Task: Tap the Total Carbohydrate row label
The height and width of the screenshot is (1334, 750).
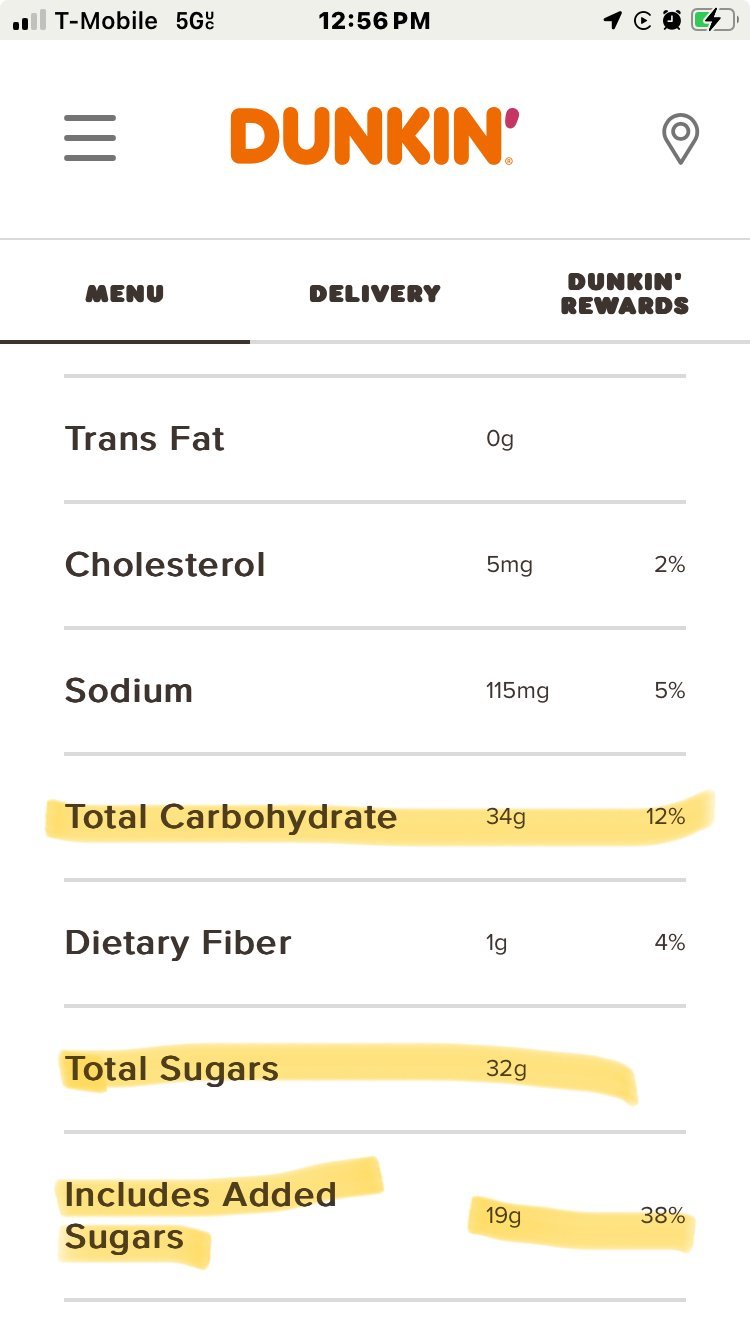Action: (x=231, y=817)
